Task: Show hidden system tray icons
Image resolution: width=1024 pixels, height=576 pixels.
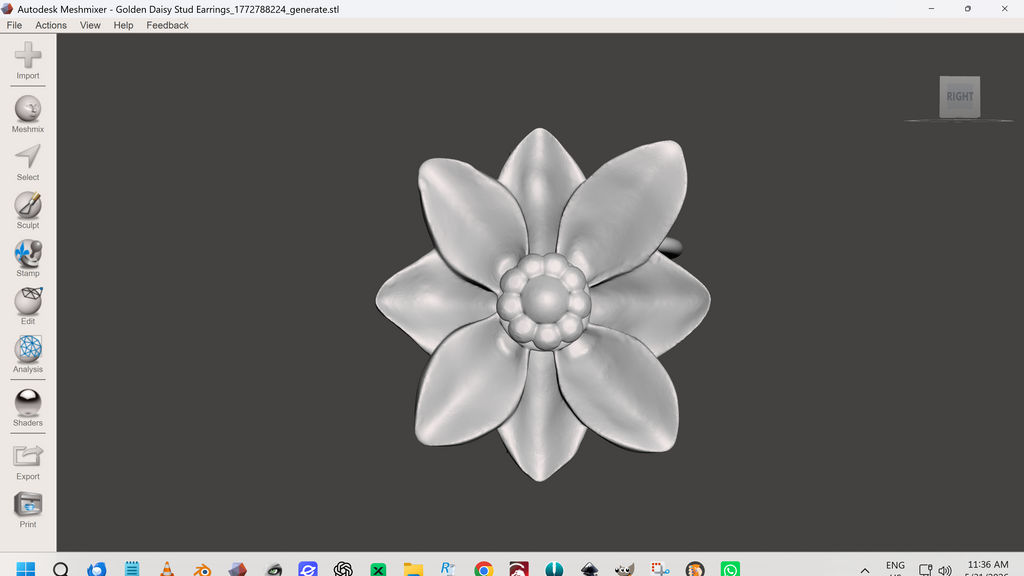Action: 865,570
